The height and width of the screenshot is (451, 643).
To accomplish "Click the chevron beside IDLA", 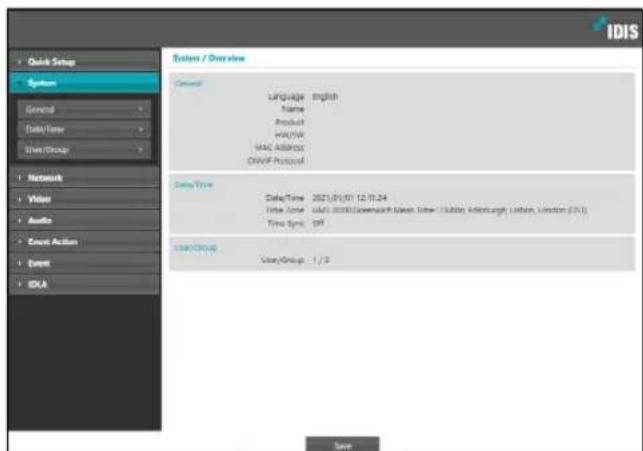I will pyautogui.click(x=19, y=285).
